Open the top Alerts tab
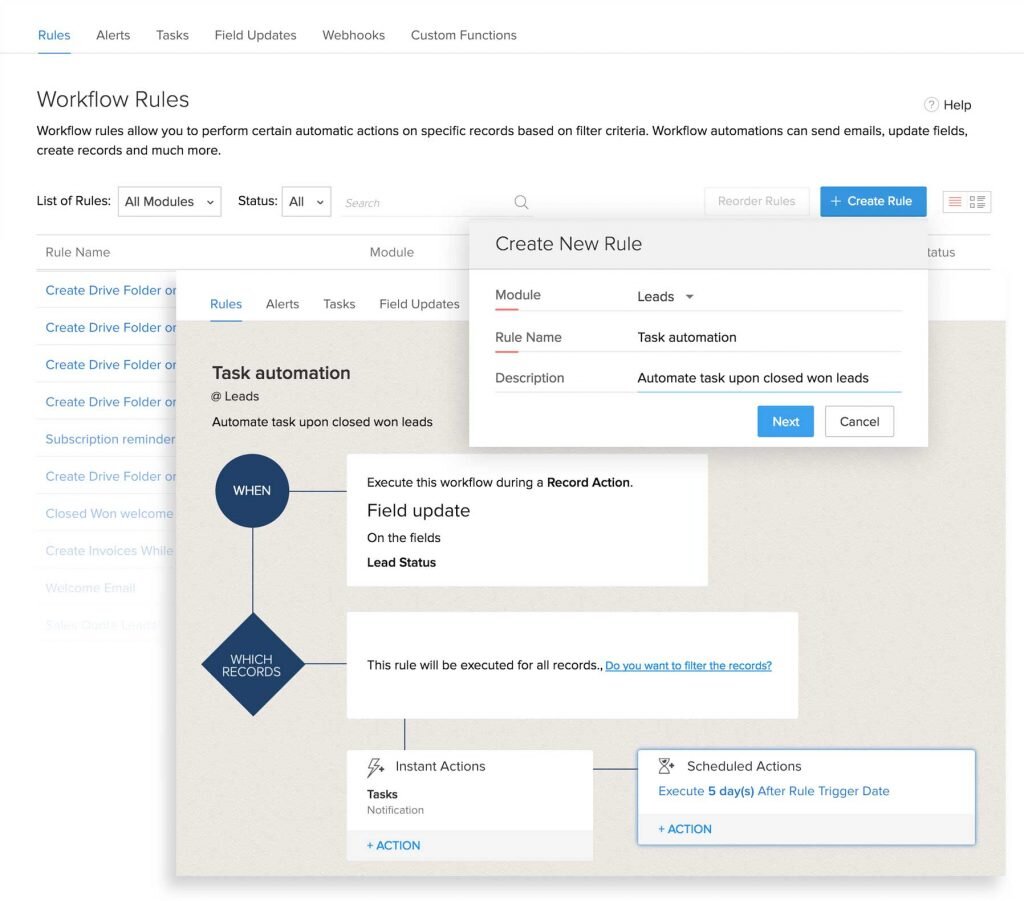The image size is (1024, 901). [x=113, y=35]
